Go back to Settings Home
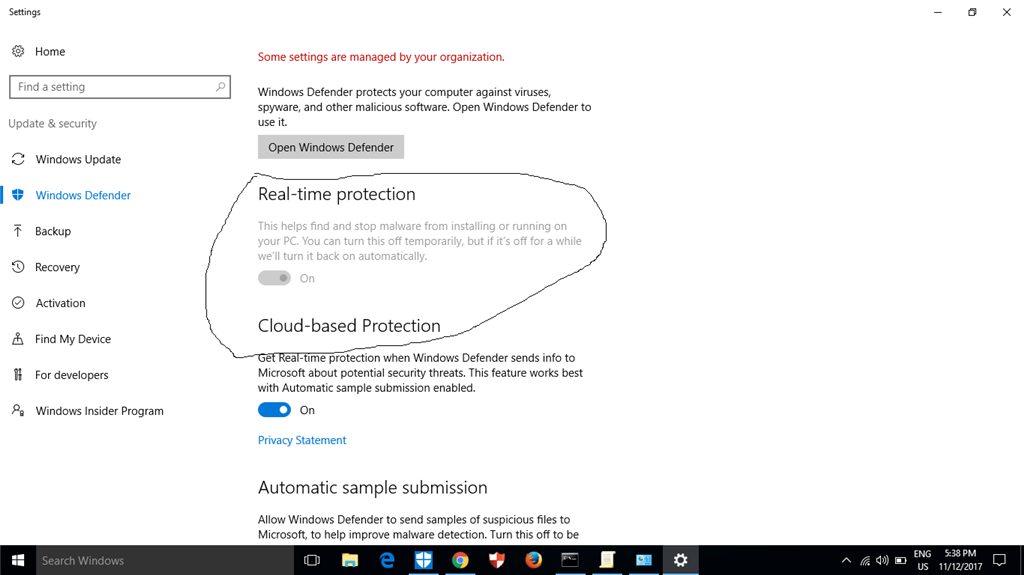Viewport: 1024px width, 575px height. tap(50, 51)
